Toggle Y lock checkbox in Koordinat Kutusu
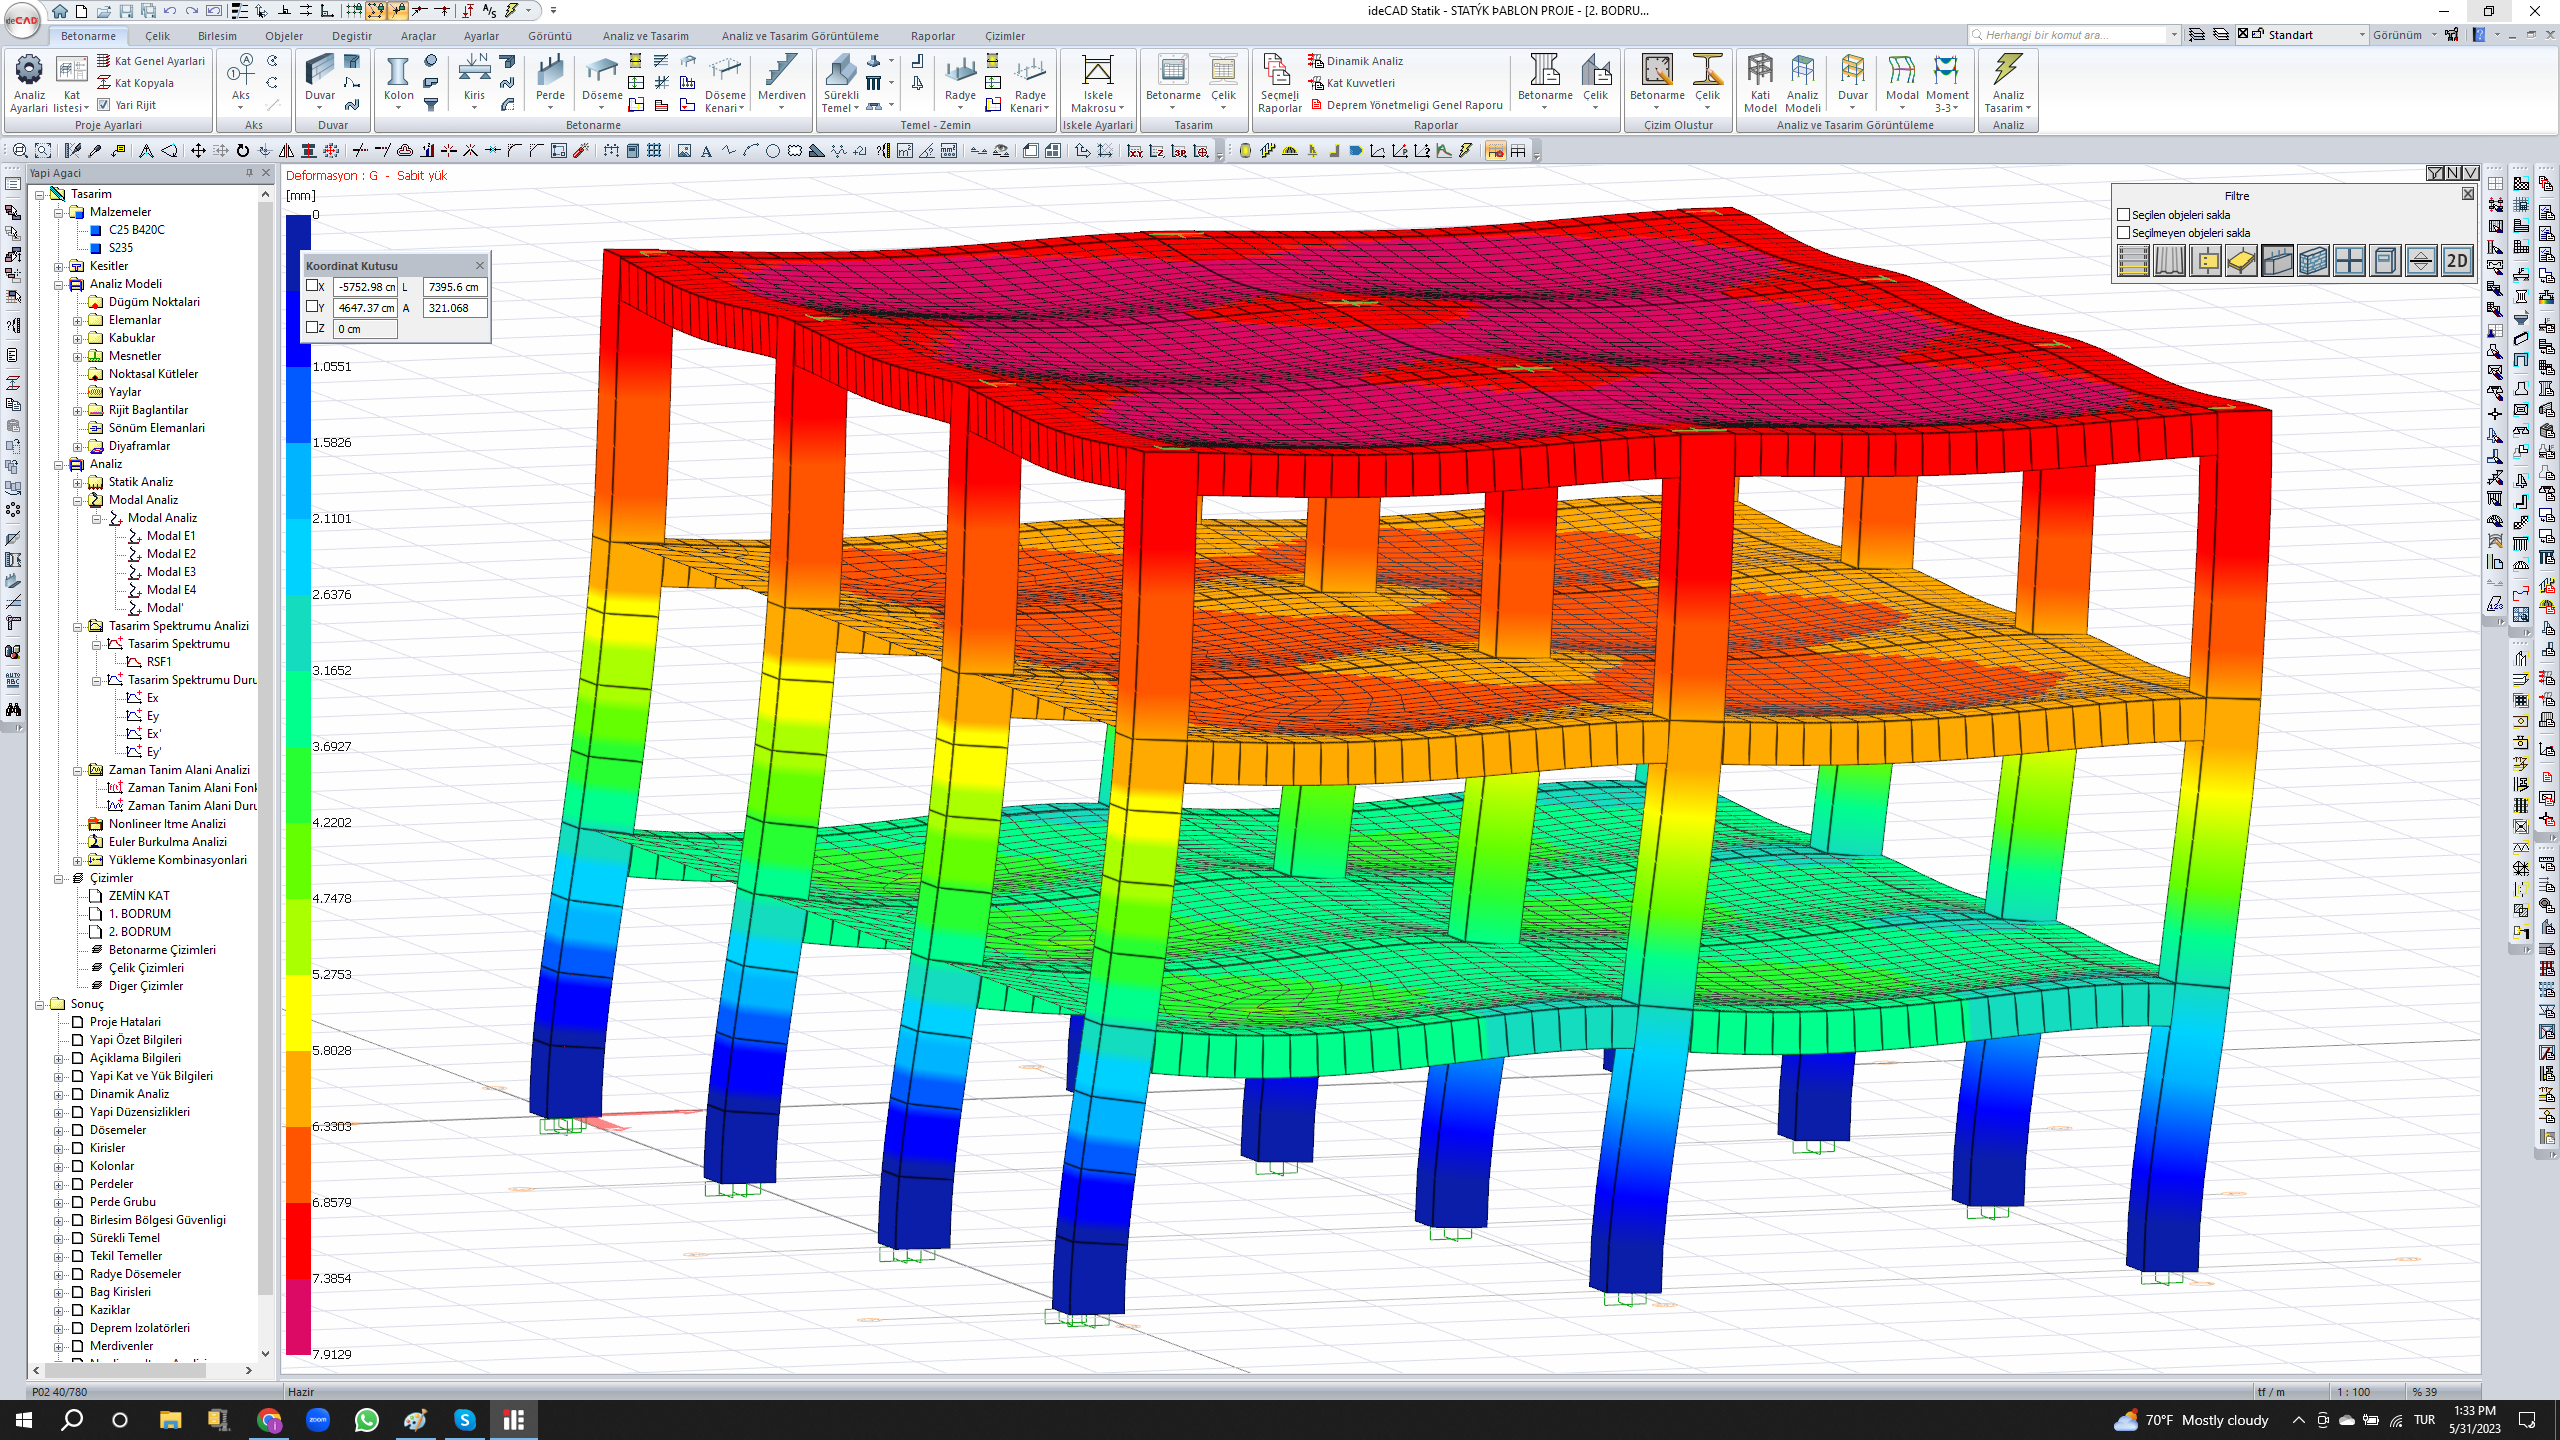The width and height of the screenshot is (2560, 1440). tap(313, 307)
